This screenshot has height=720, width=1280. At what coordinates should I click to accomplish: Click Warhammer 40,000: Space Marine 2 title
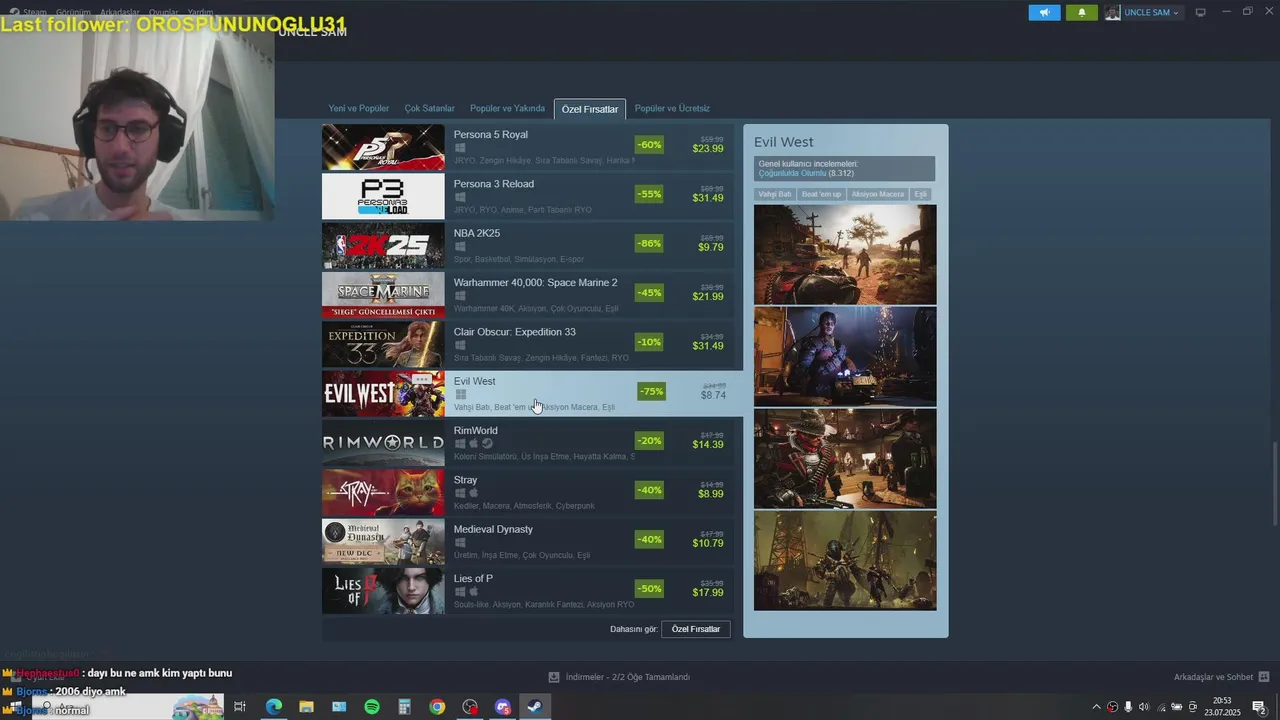536,283
